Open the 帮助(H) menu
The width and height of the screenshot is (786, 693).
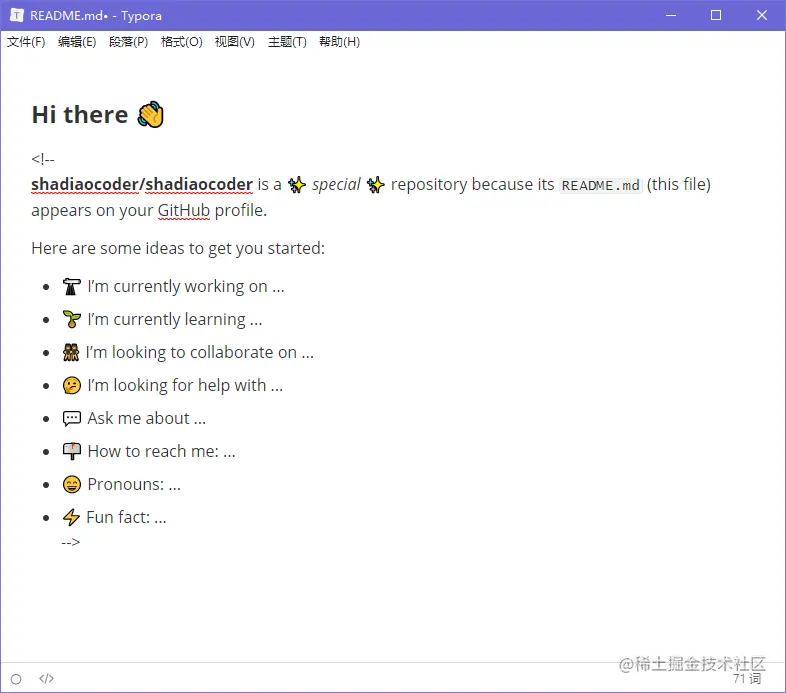pos(339,42)
